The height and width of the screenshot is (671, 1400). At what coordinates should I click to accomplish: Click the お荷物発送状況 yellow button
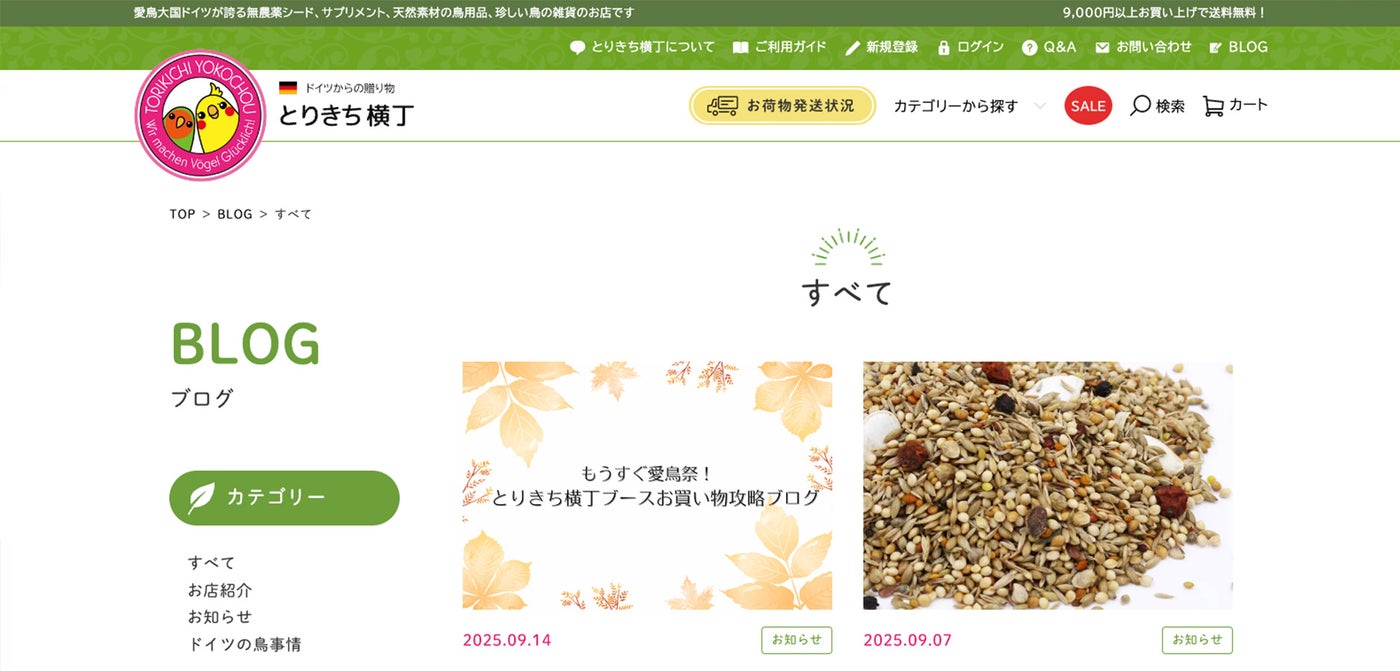click(x=782, y=105)
